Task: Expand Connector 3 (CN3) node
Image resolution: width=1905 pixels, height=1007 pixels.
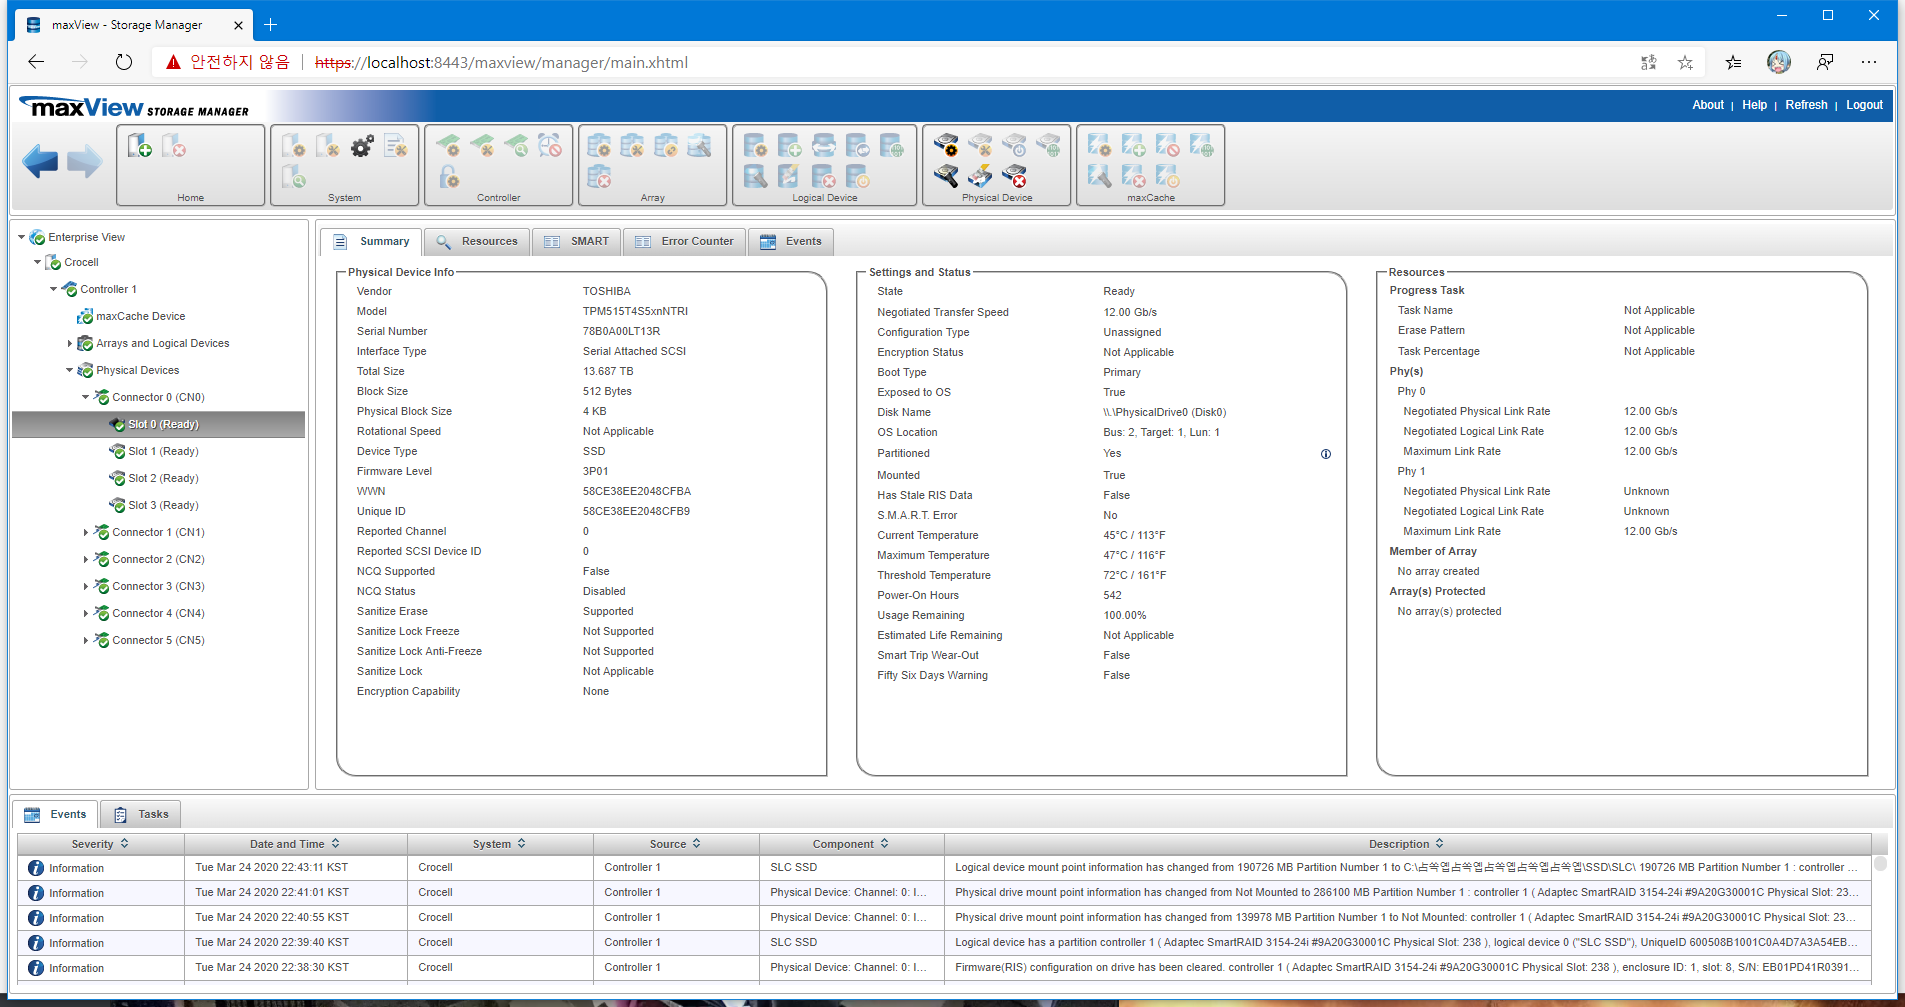Action: tap(85, 586)
